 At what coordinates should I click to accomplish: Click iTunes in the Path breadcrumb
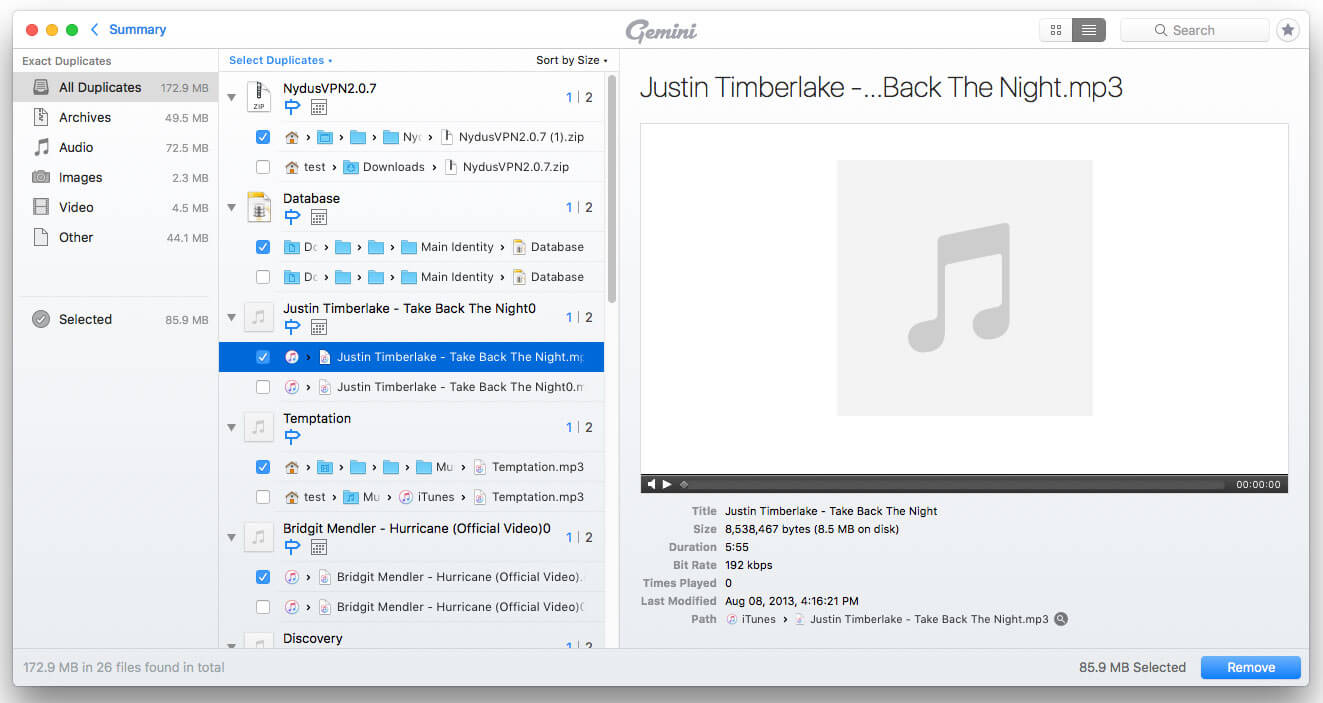(x=758, y=619)
